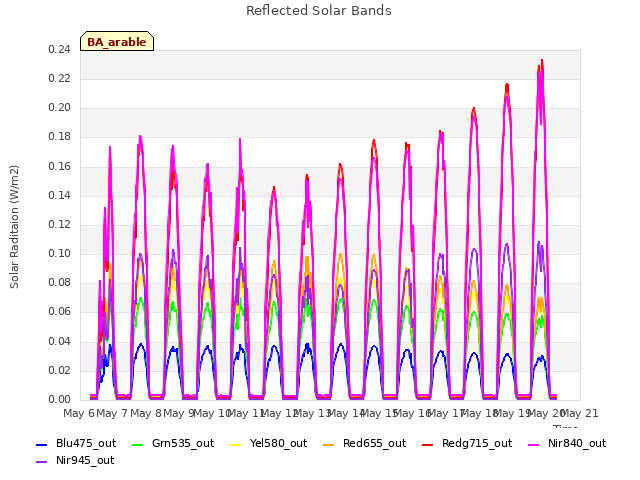Viewport: 640px width, 480px height.
Task: Toggle the Red655_out legend entry
Action: (x=364, y=443)
